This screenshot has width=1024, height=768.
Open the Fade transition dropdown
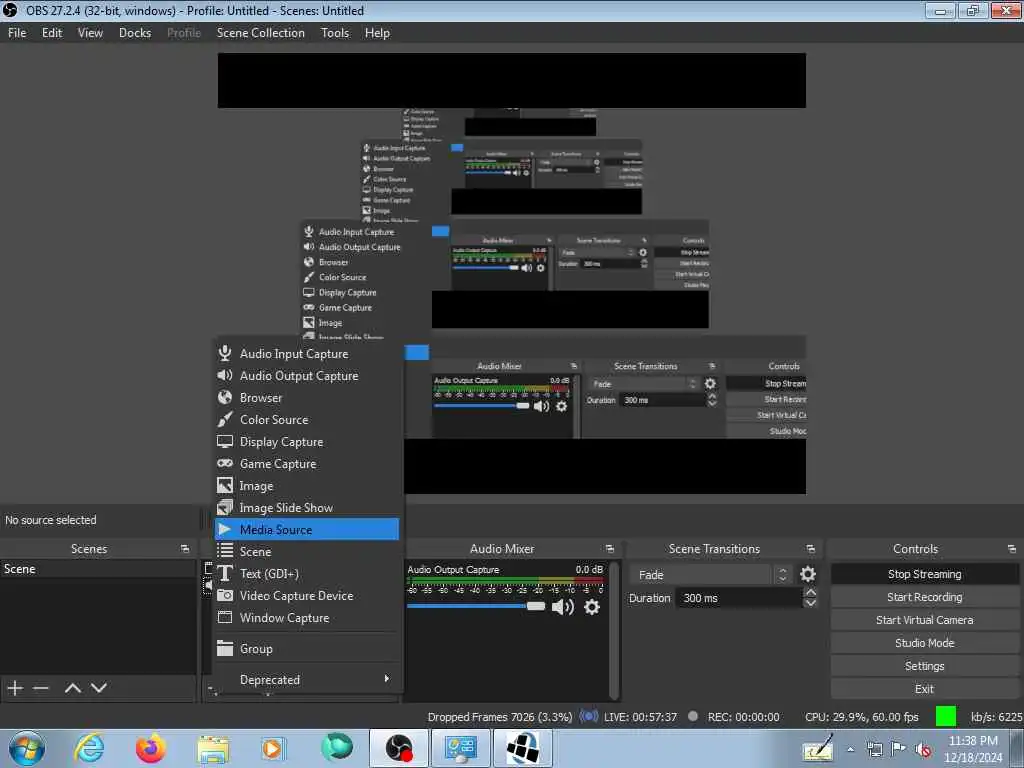(x=711, y=575)
